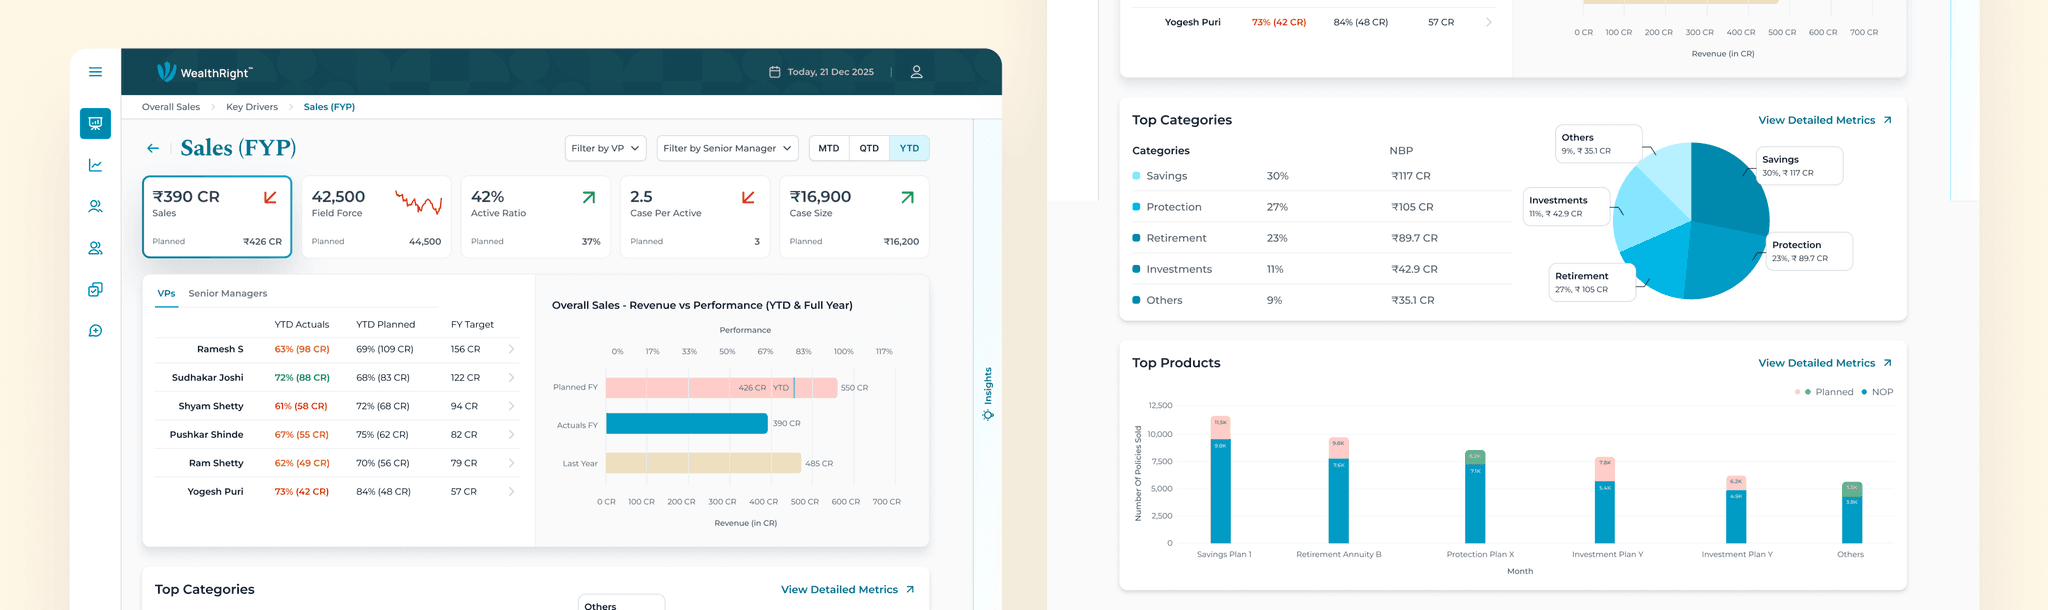The width and height of the screenshot is (2048, 610).
Task: Click the Sales (FYP) breadcrumb
Action: click(x=329, y=107)
